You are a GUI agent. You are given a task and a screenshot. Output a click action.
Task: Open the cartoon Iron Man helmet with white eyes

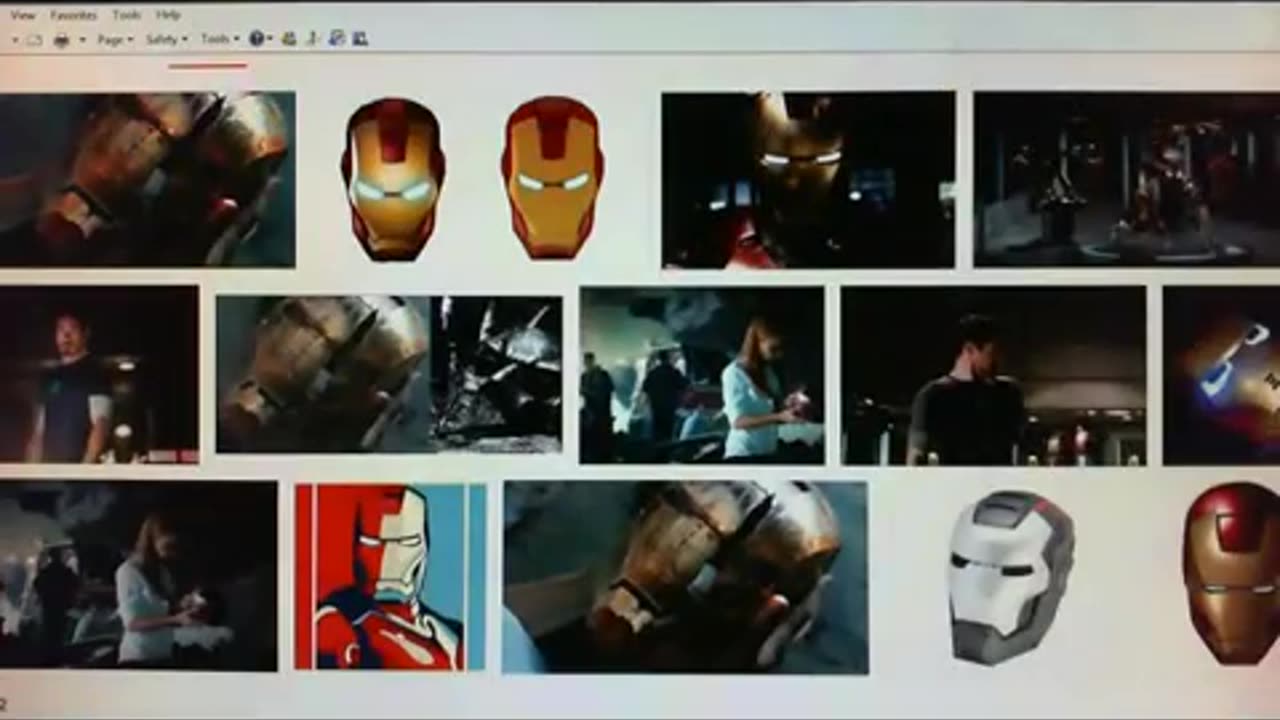click(x=552, y=178)
